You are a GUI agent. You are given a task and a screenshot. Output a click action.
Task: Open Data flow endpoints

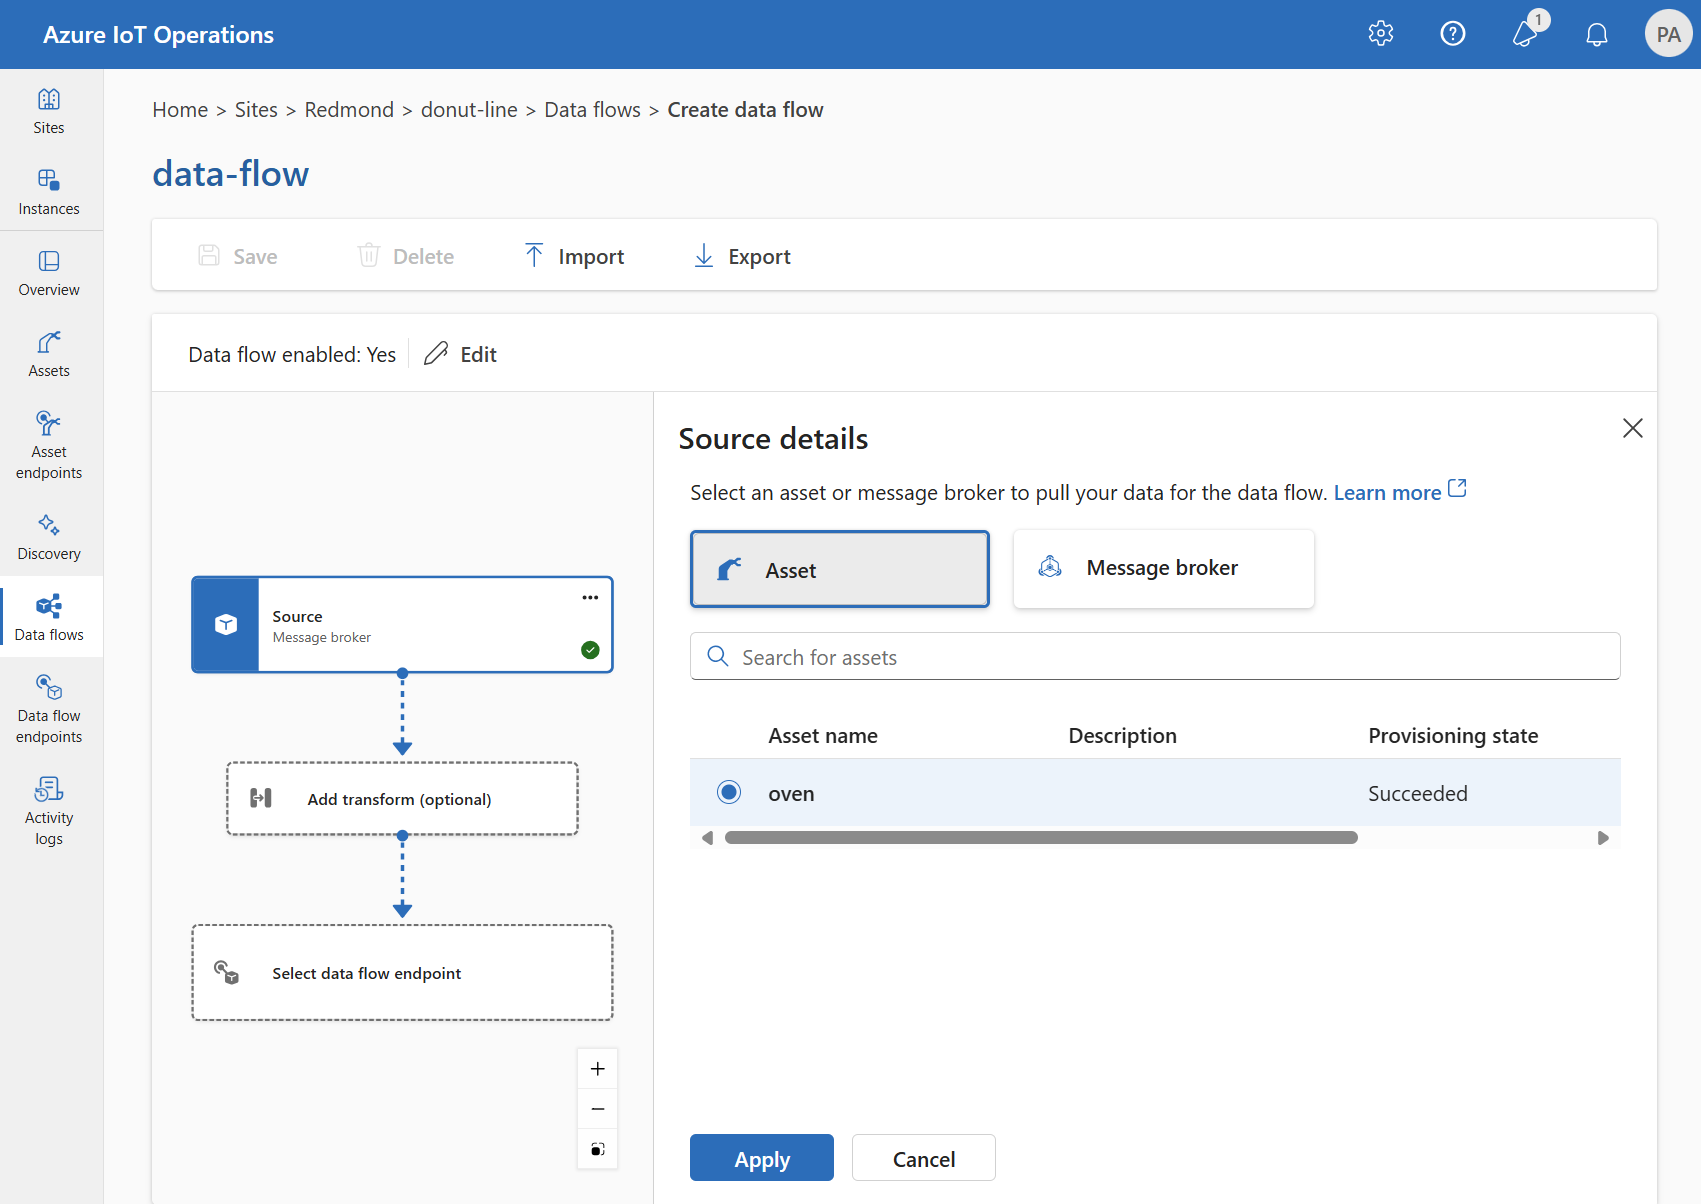click(x=48, y=707)
